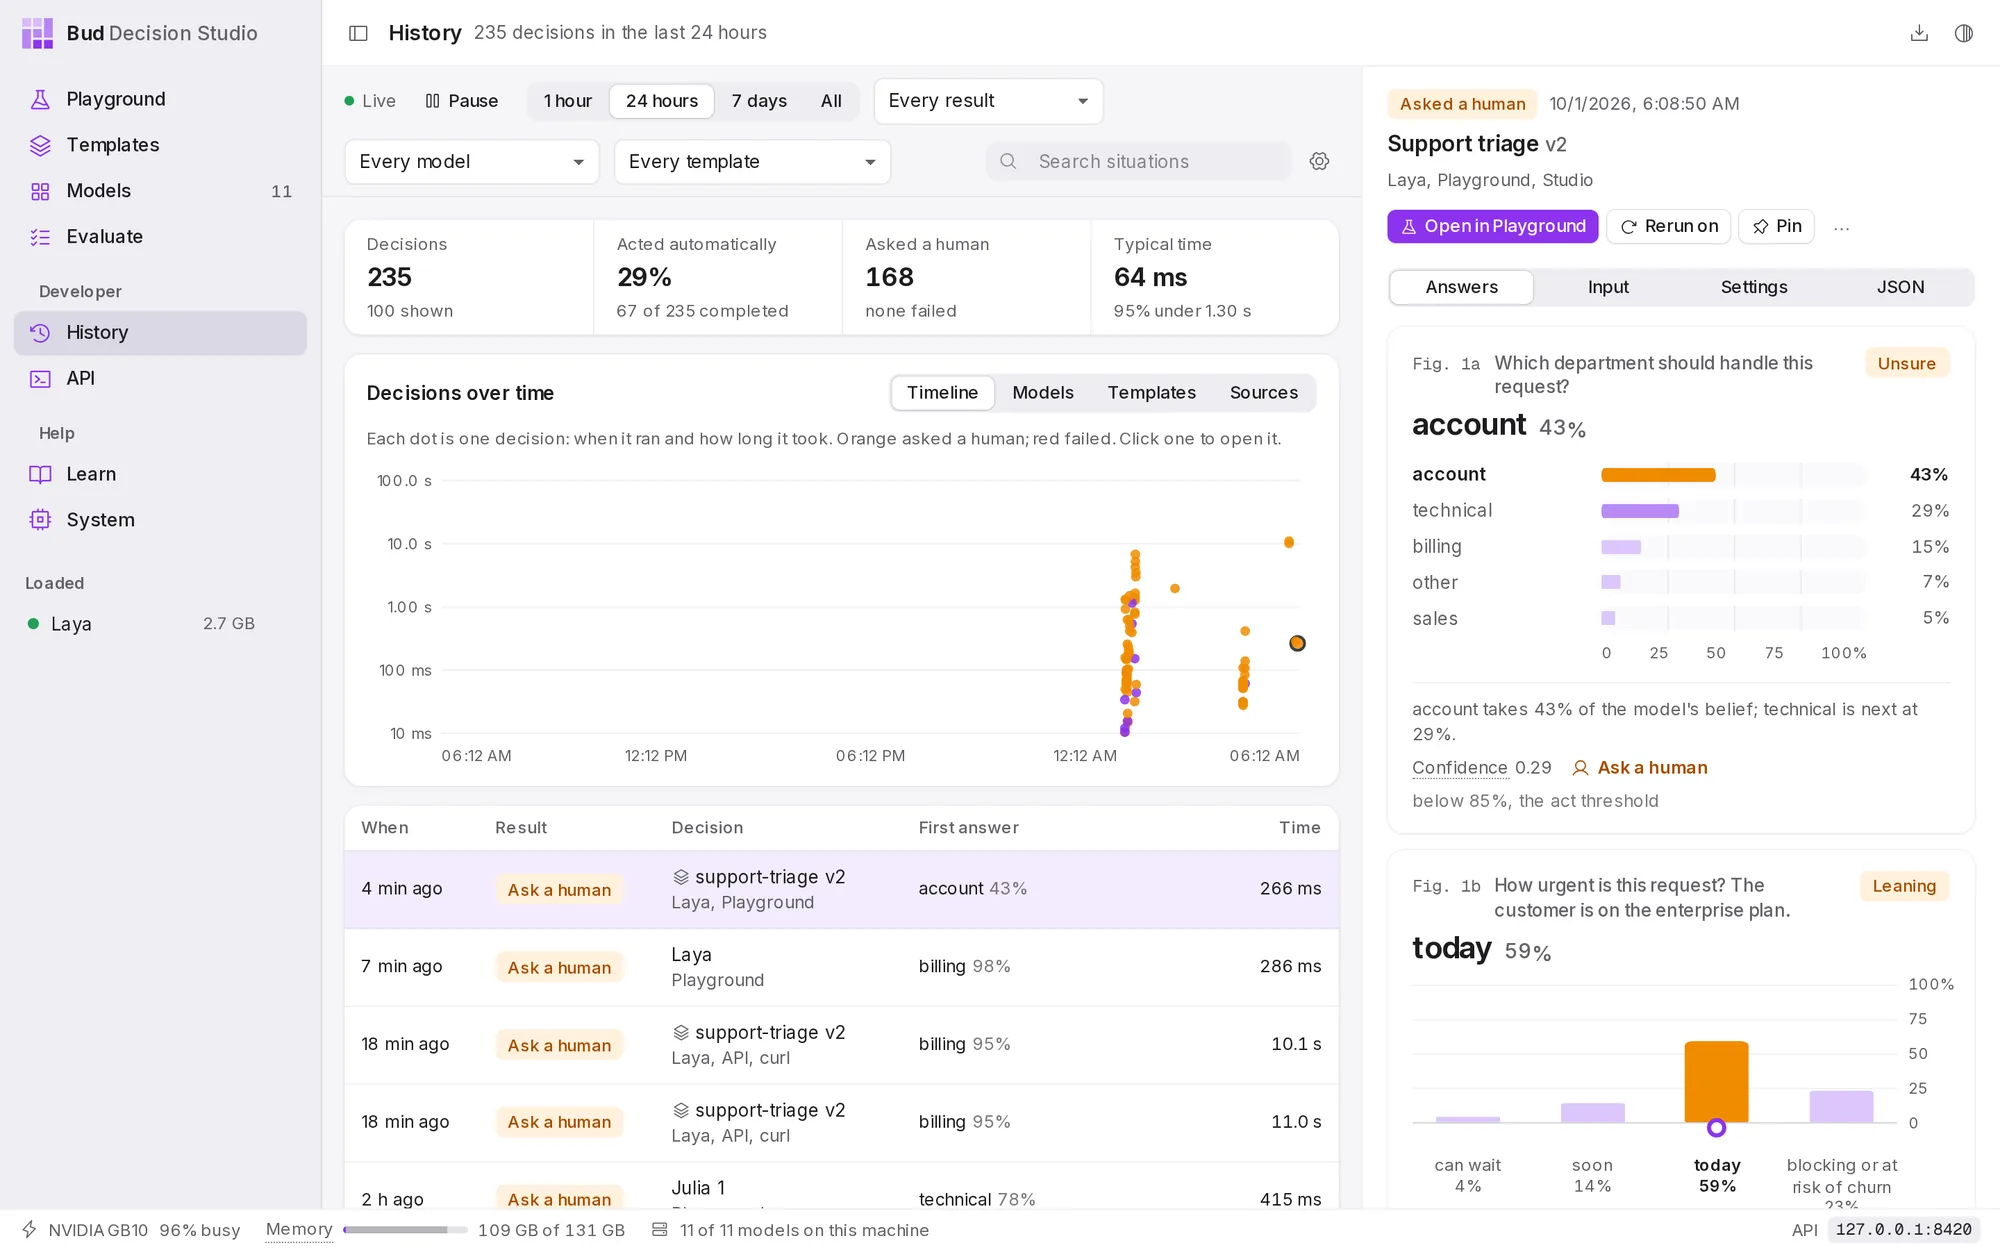Click the Memory usage progress bar

click(405, 1230)
